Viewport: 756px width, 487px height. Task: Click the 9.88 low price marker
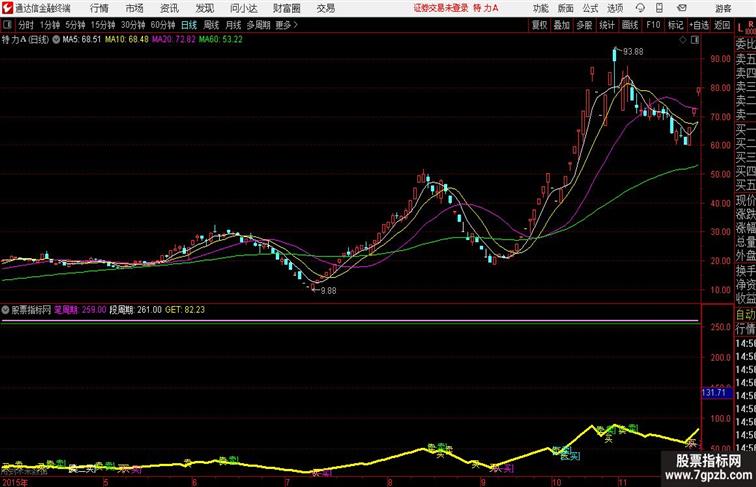(x=328, y=291)
